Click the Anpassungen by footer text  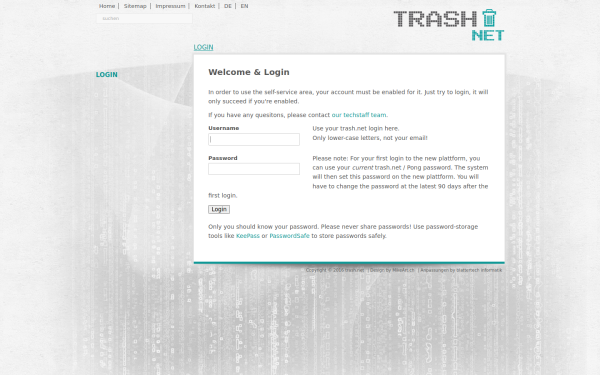(x=461, y=270)
